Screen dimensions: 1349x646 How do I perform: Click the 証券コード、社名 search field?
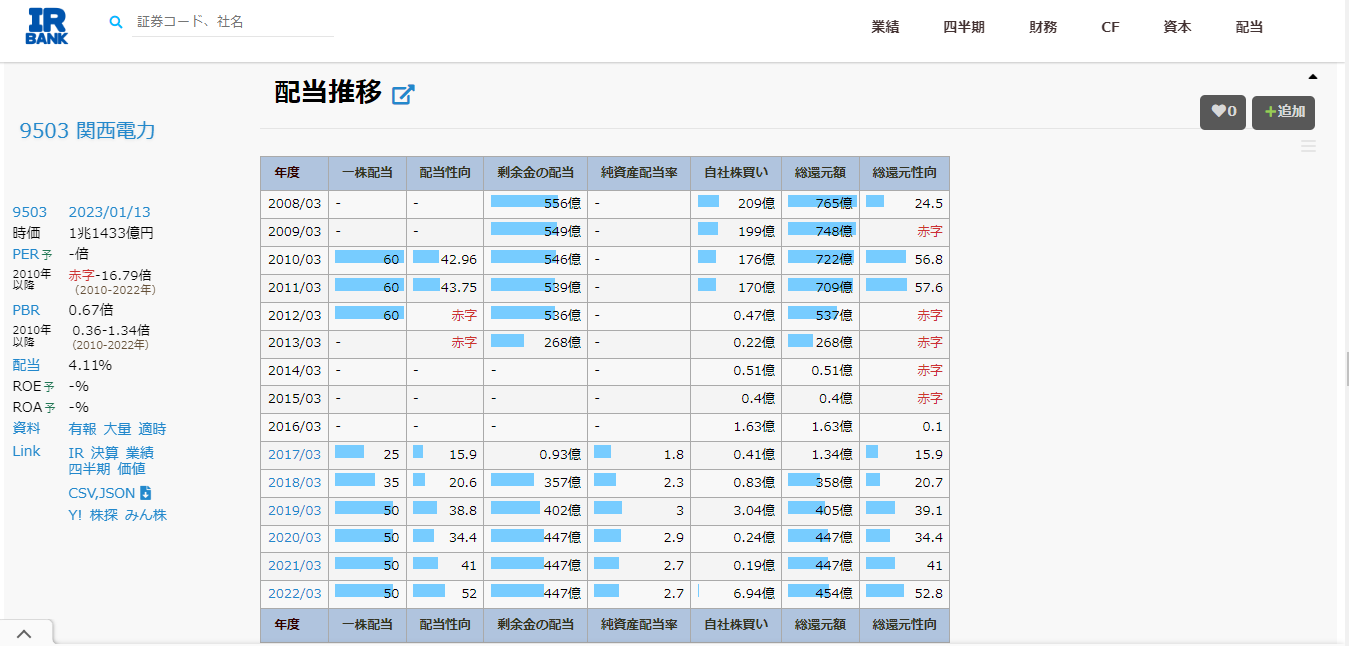pyautogui.click(x=233, y=22)
